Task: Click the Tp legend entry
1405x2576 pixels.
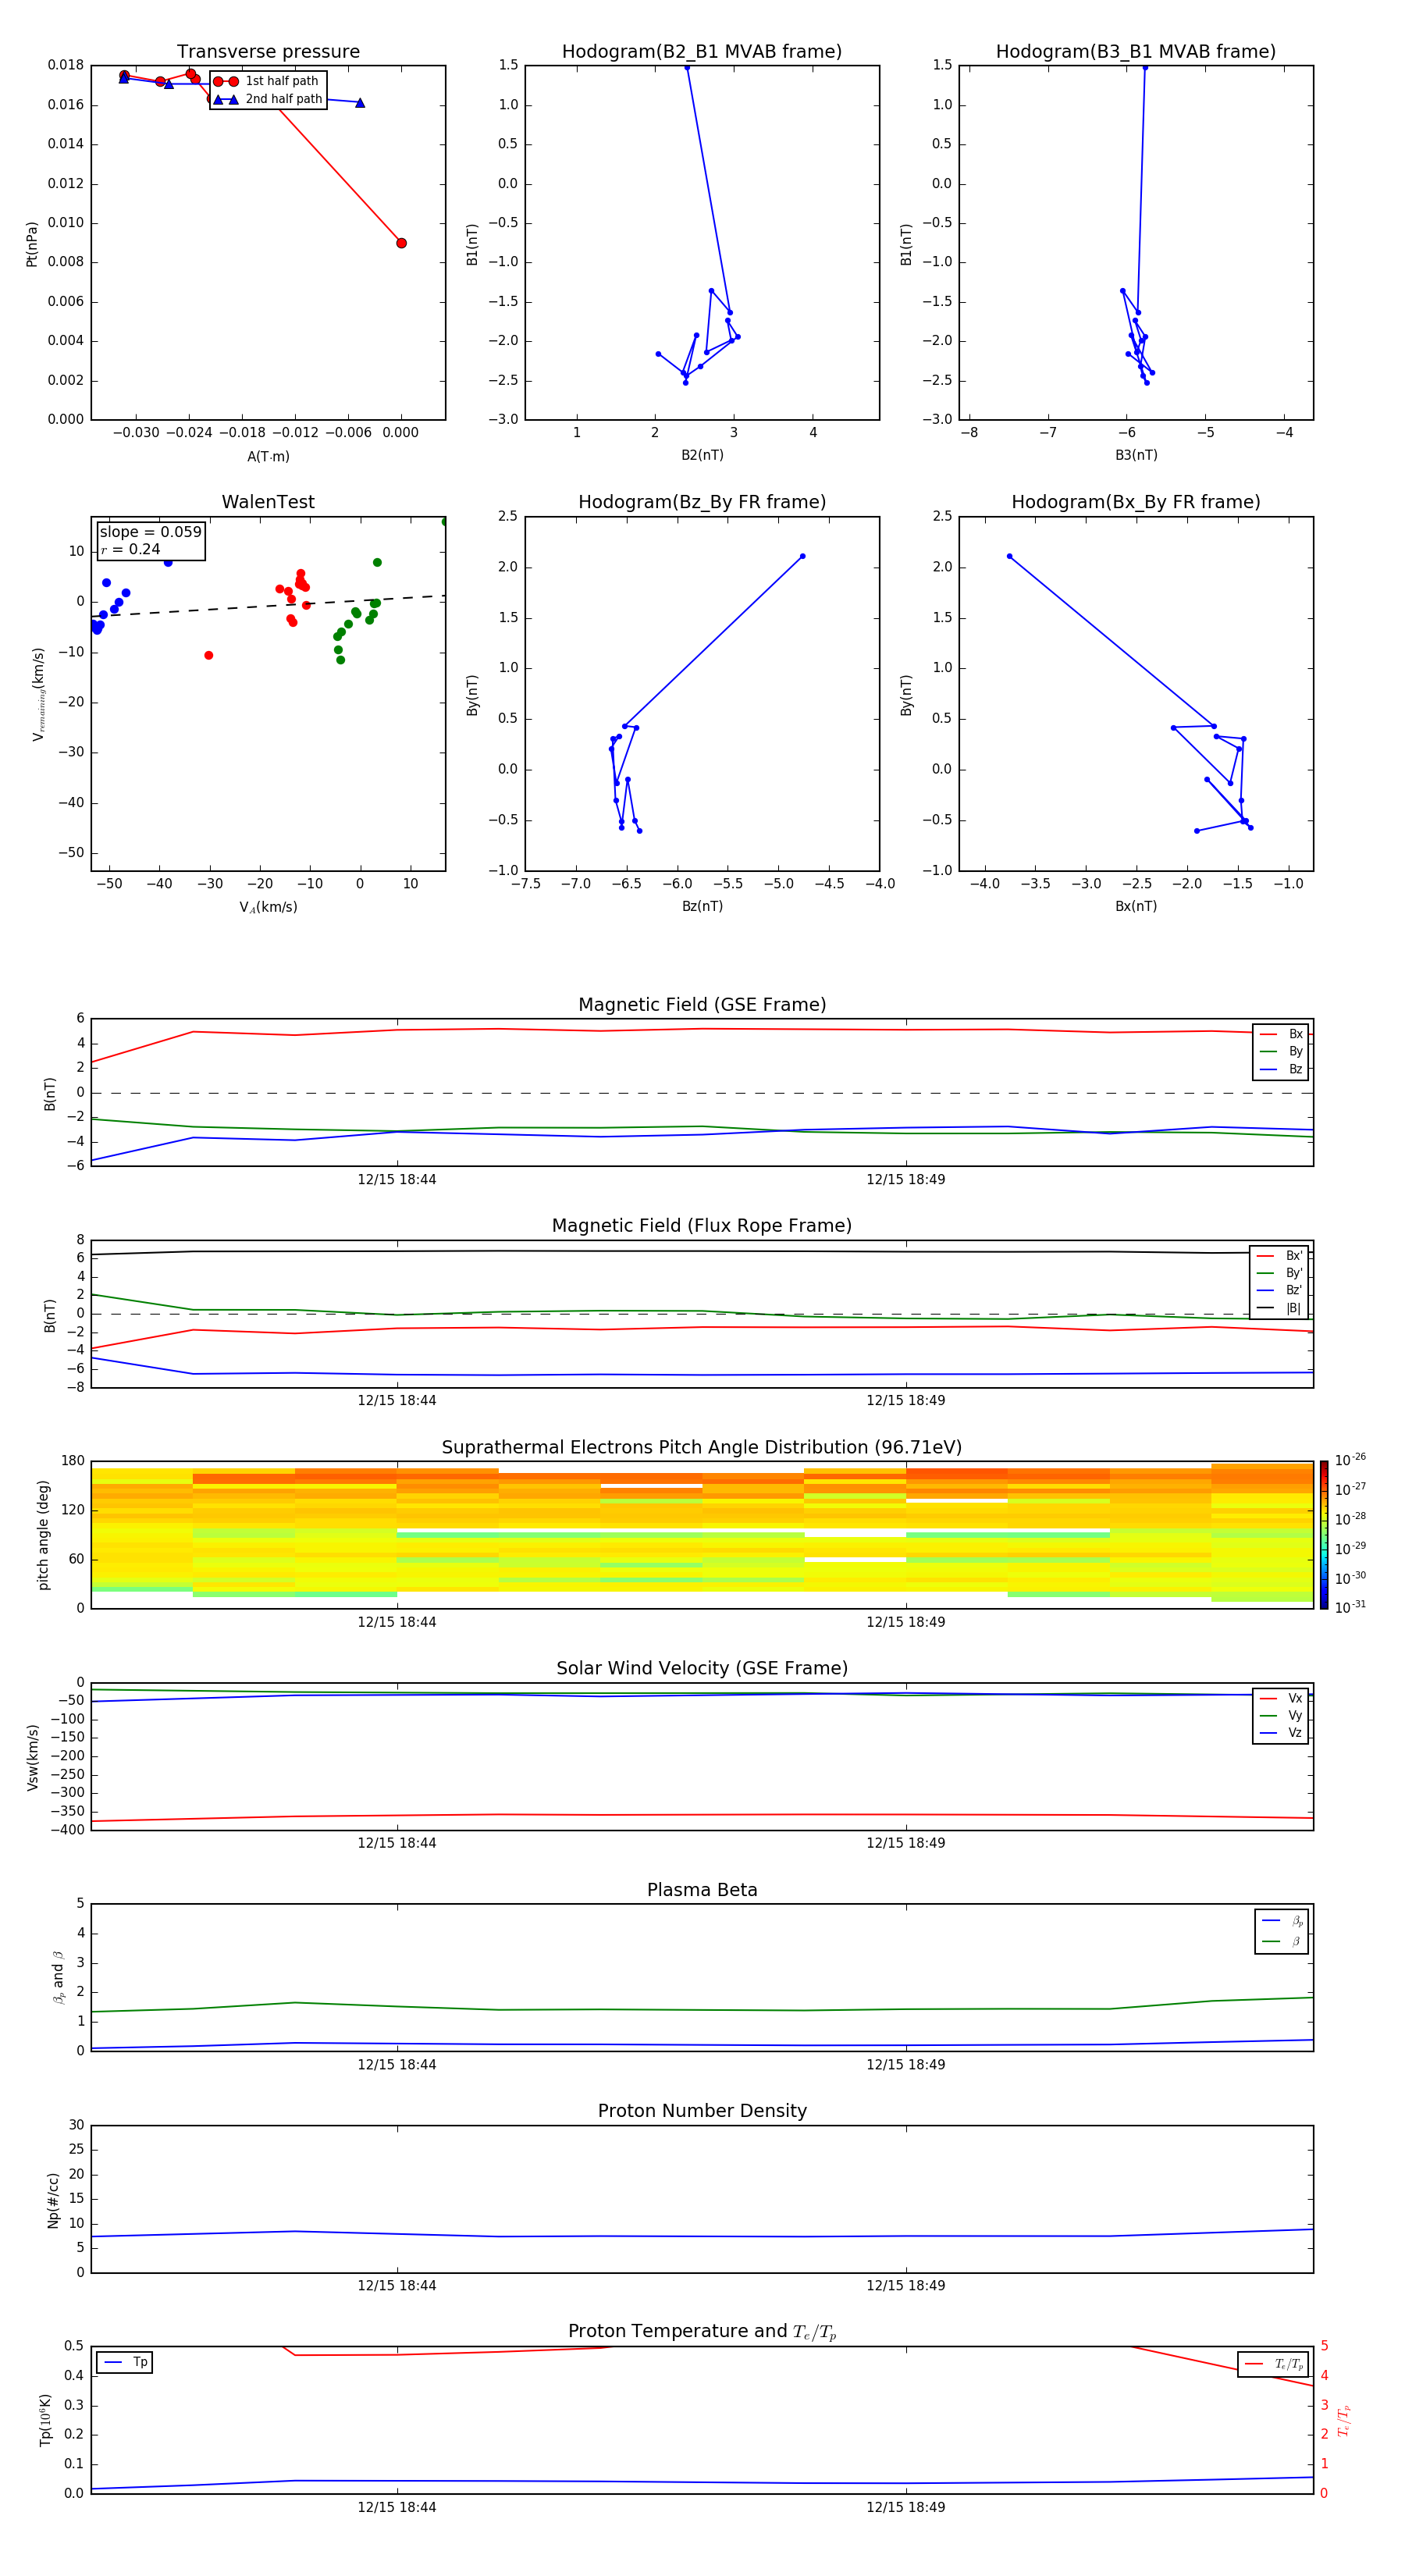Action: (x=125, y=2362)
